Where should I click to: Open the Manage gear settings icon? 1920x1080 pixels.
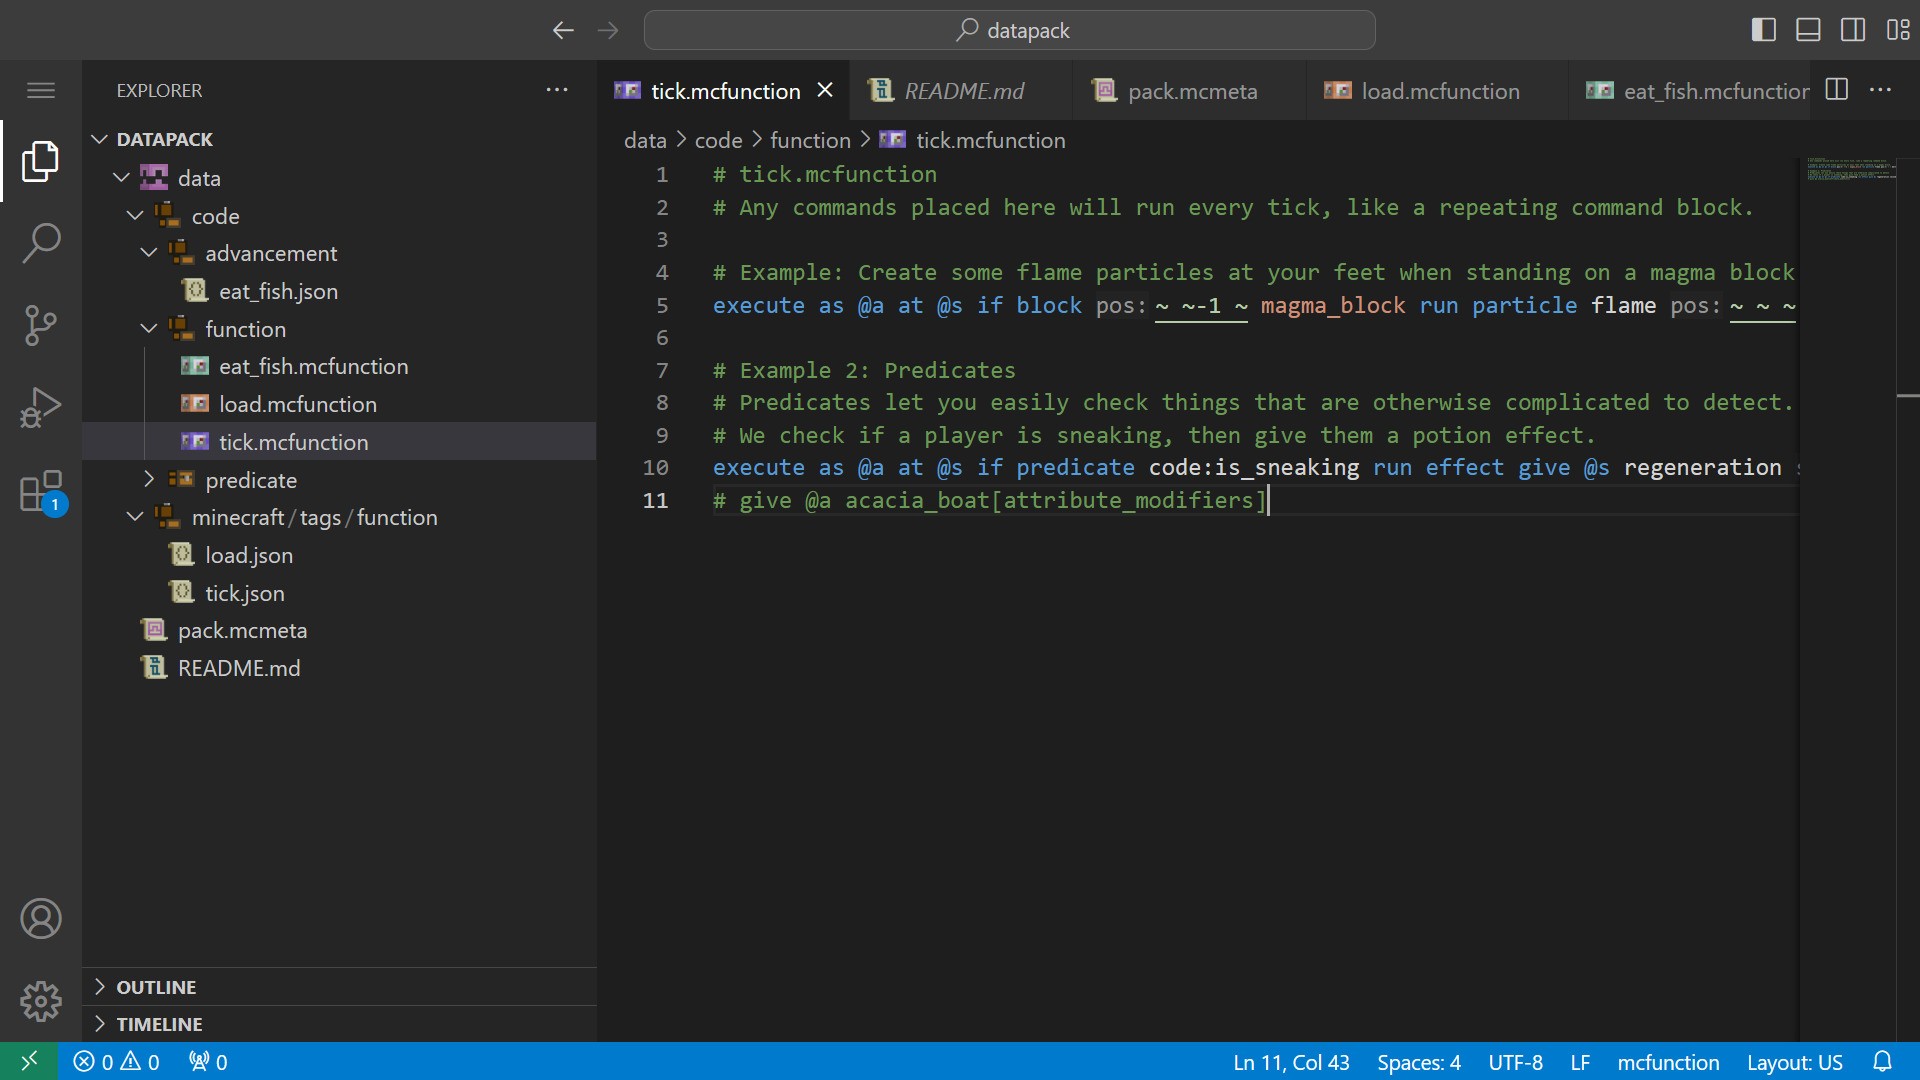coord(41,1001)
